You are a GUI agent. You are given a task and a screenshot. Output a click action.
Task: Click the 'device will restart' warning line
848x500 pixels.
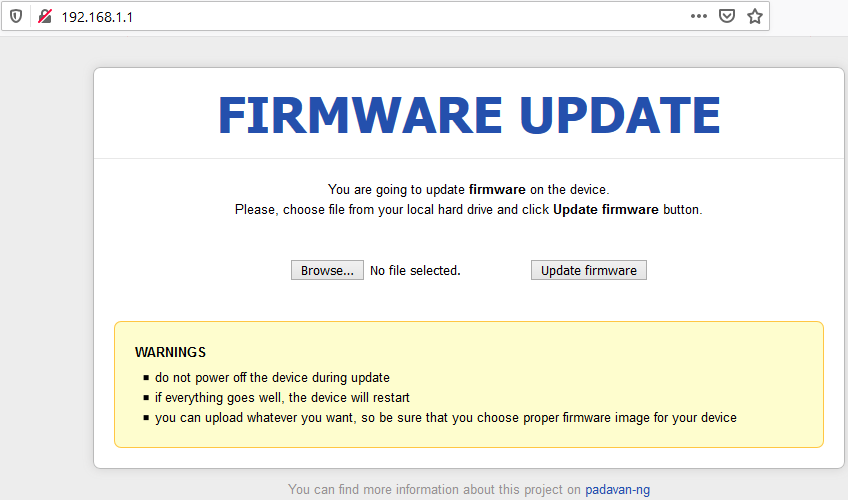click(282, 397)
